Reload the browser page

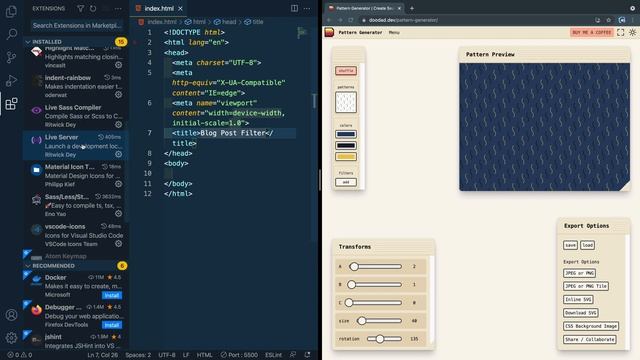(351, 20)
